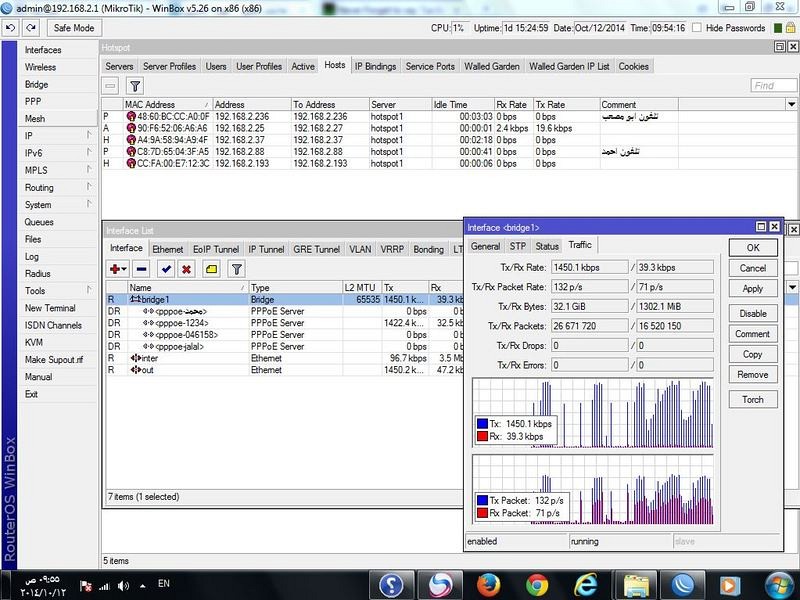Sort hosts by MAC Address column header
The width and height of the screenshot is (800, 600).
click(167, 105)
